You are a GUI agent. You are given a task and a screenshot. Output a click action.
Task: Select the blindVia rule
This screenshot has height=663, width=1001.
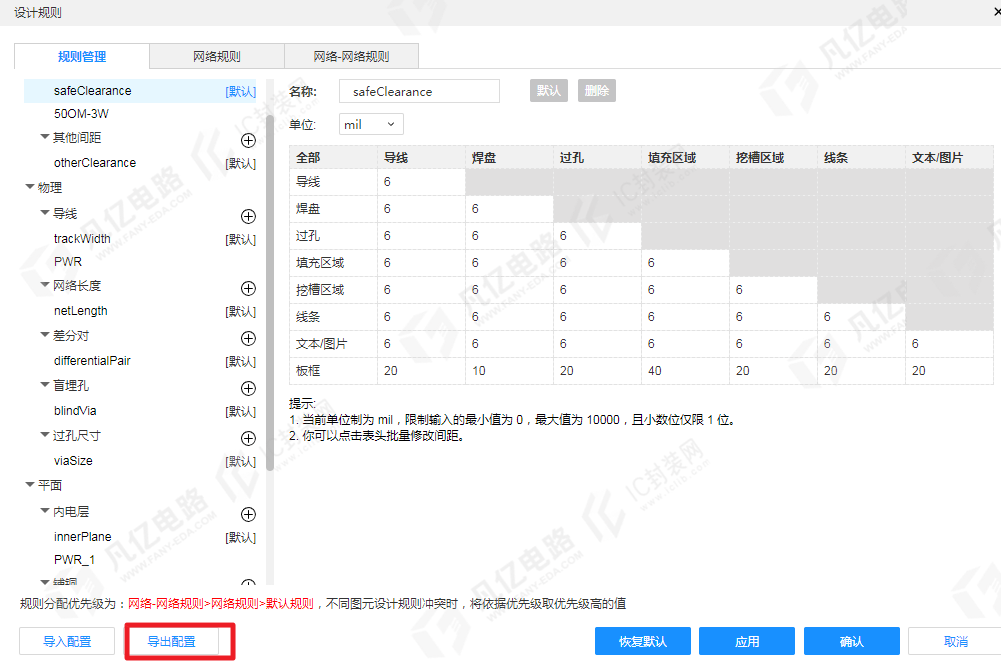click(x=75, y=411)
